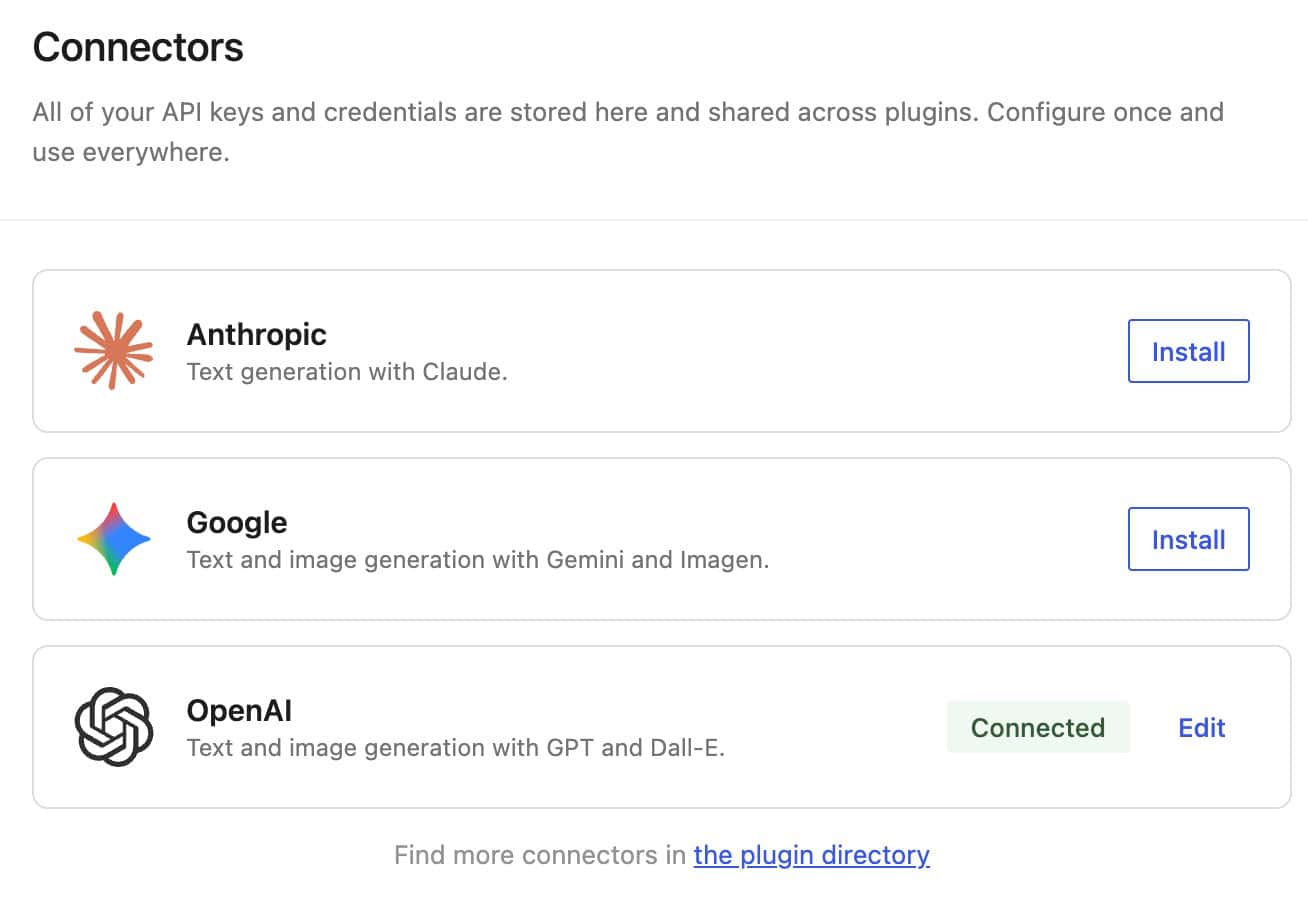Click the Anthropic starburst logo icon
The width and height of the screenshot is (1308, 916).
(x=114, y=350)
